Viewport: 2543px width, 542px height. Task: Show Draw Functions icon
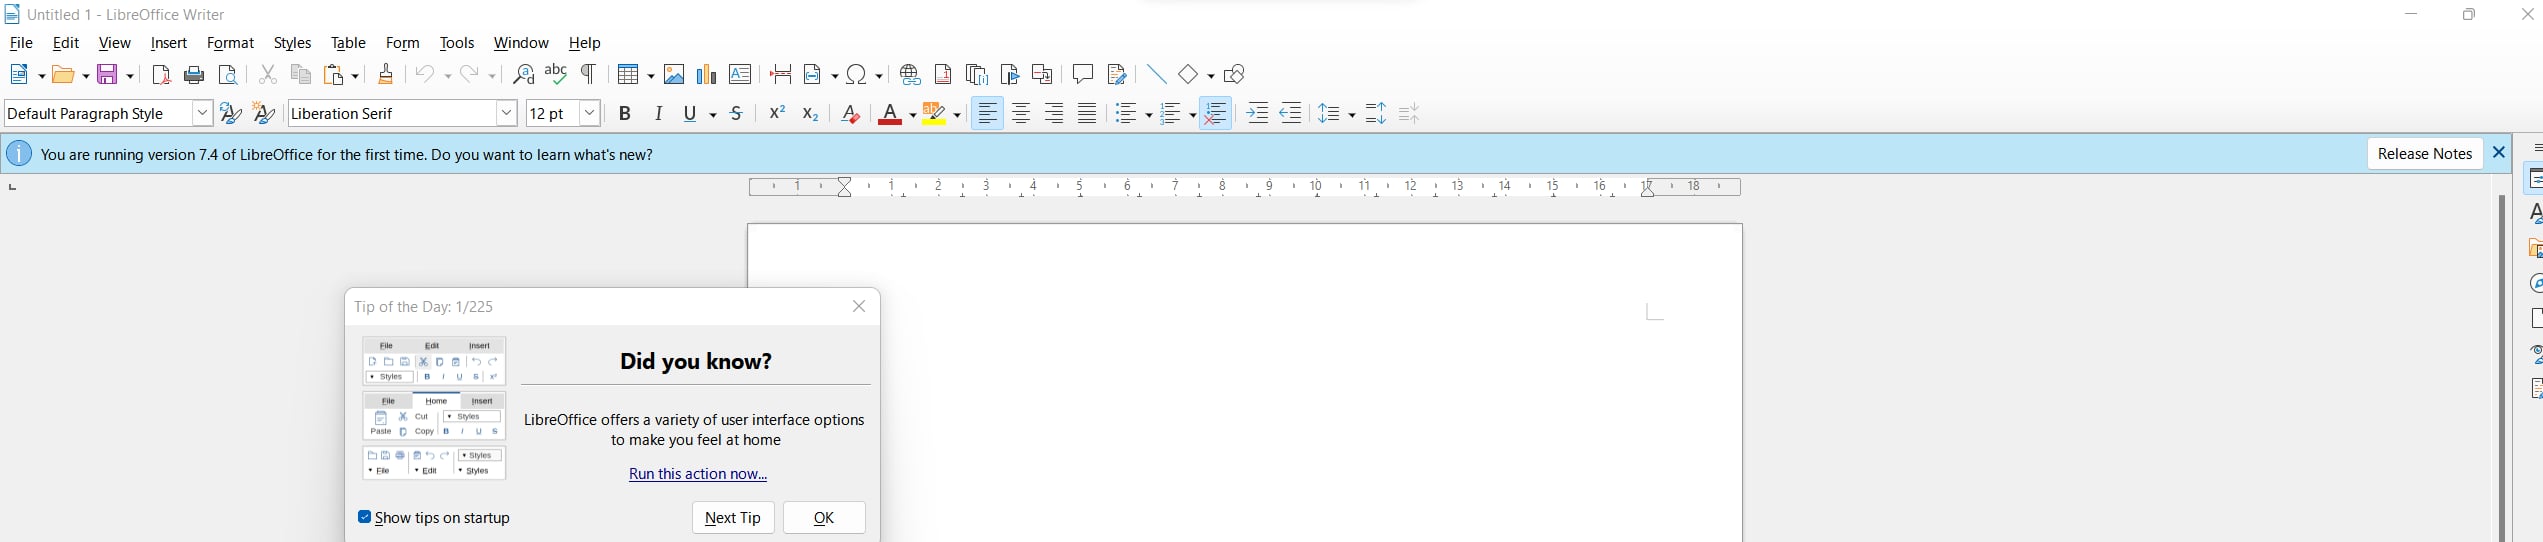click(1235, 75)
